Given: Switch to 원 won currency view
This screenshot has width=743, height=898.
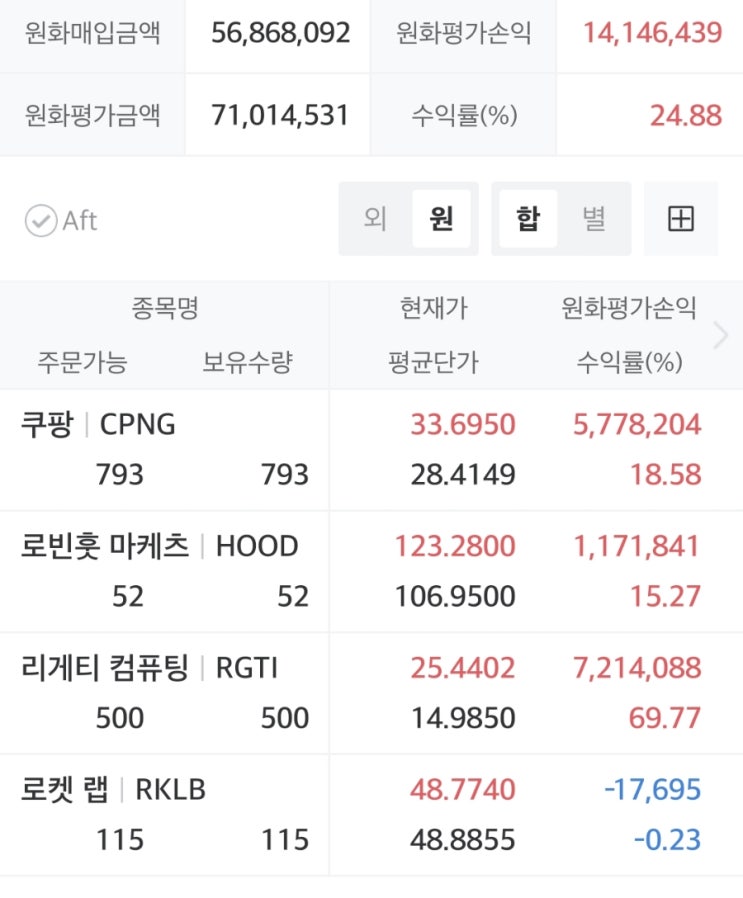Looking at the screenshot, I should (x=441, y=218).
